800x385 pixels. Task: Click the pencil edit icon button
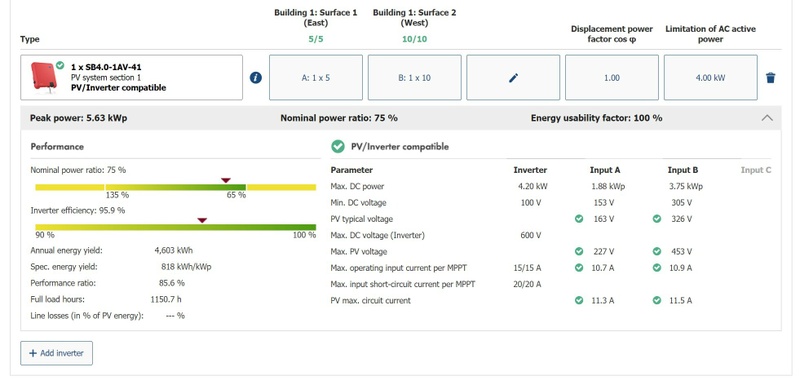coord(513,78)
